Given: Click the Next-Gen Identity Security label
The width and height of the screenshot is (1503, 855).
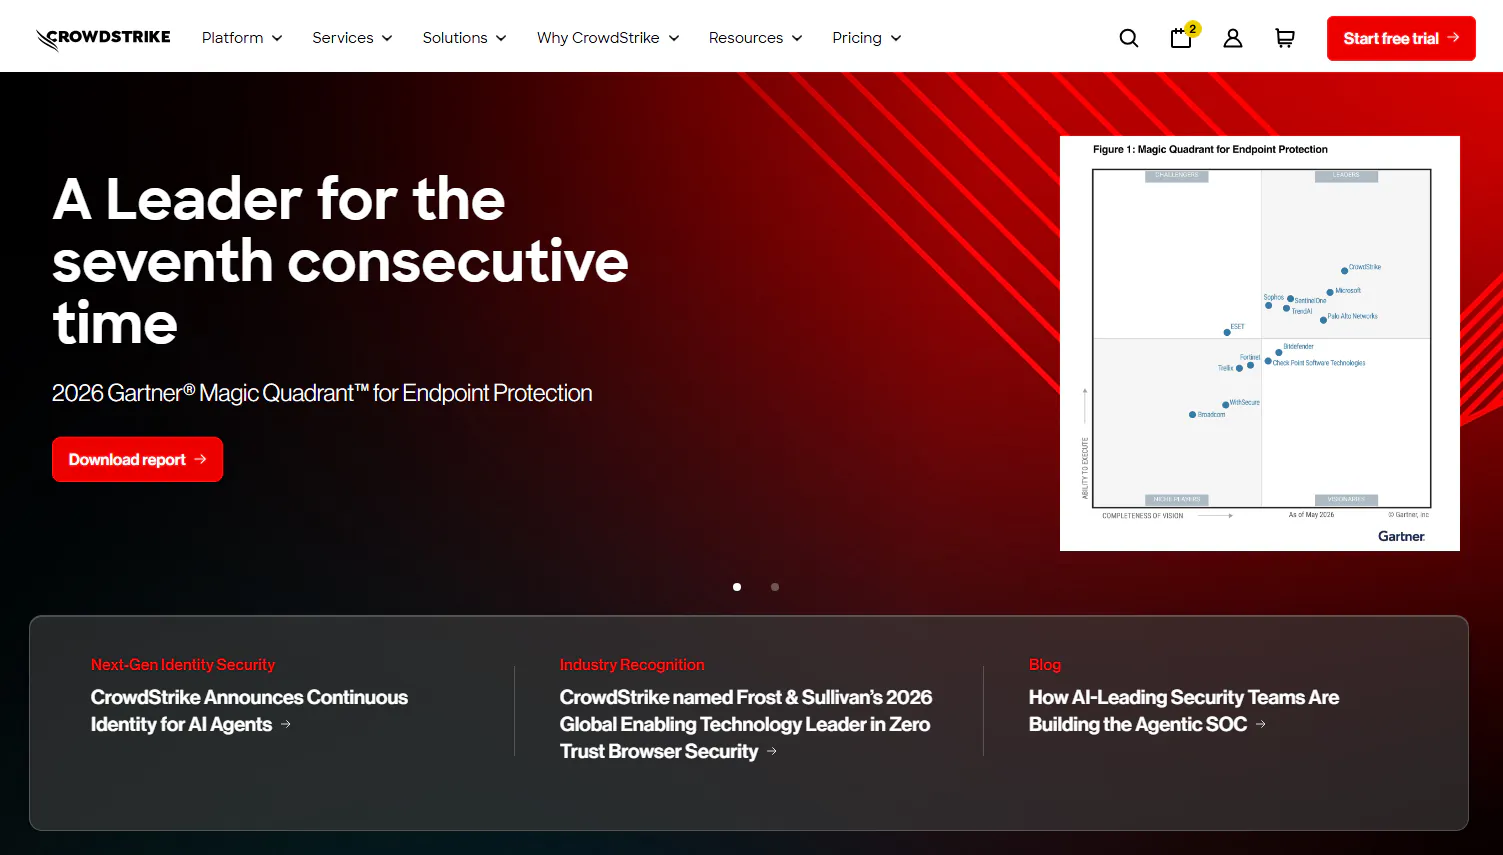Looking at the screenshot, I should coord(183,665).
